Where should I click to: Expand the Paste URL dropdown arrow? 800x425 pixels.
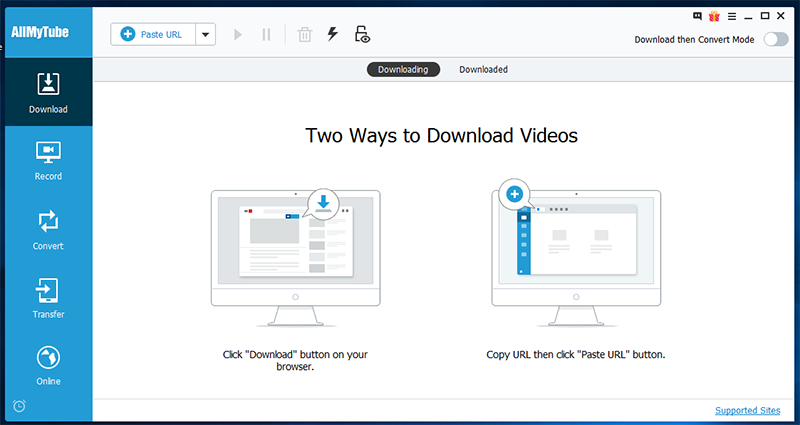point(206,34)
